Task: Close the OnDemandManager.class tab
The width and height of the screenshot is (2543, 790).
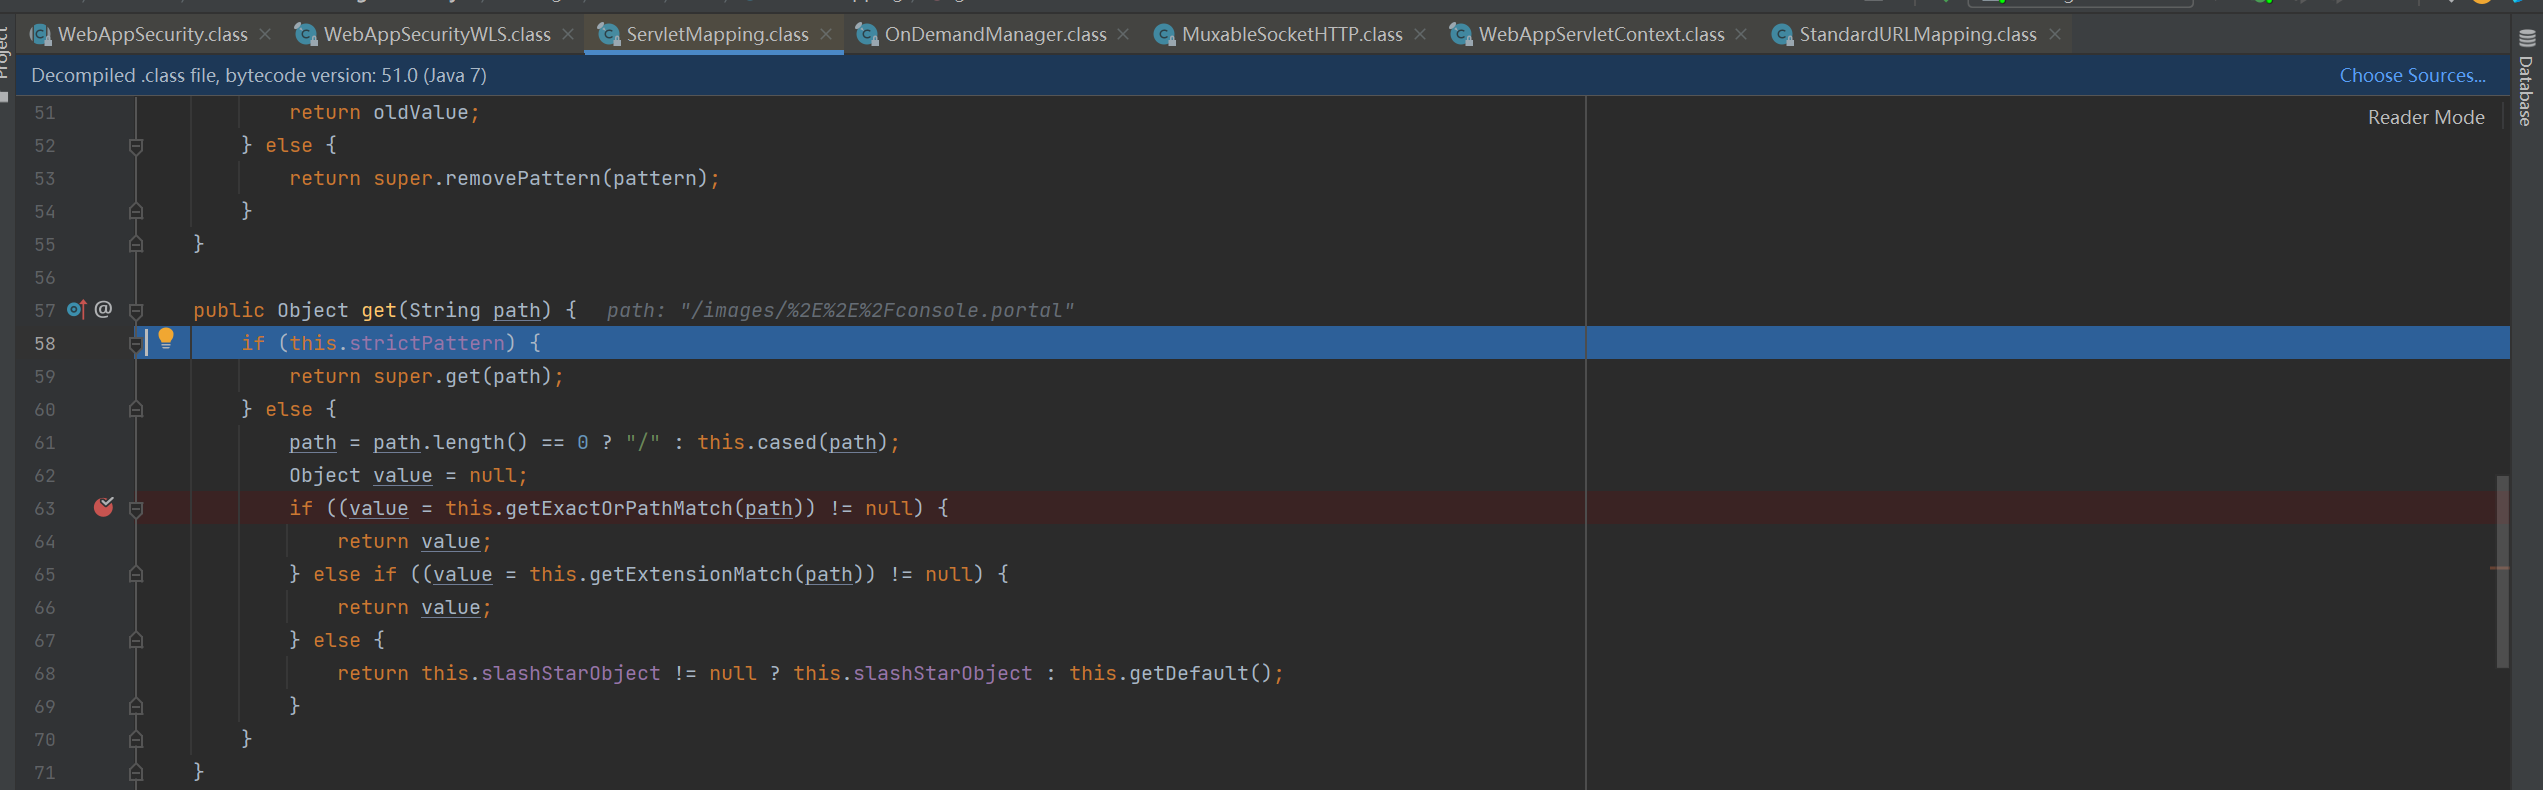Action: 1124,34
